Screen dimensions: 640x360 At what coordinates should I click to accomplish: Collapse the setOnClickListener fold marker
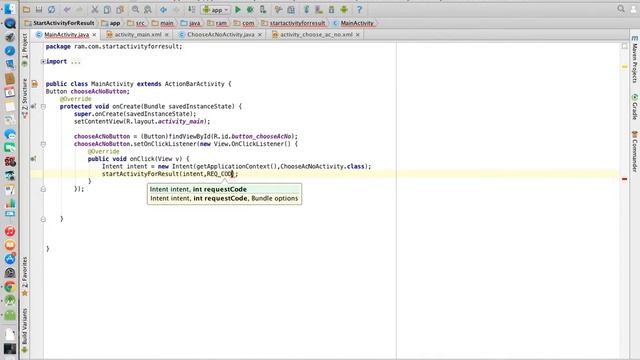[43, 144]
